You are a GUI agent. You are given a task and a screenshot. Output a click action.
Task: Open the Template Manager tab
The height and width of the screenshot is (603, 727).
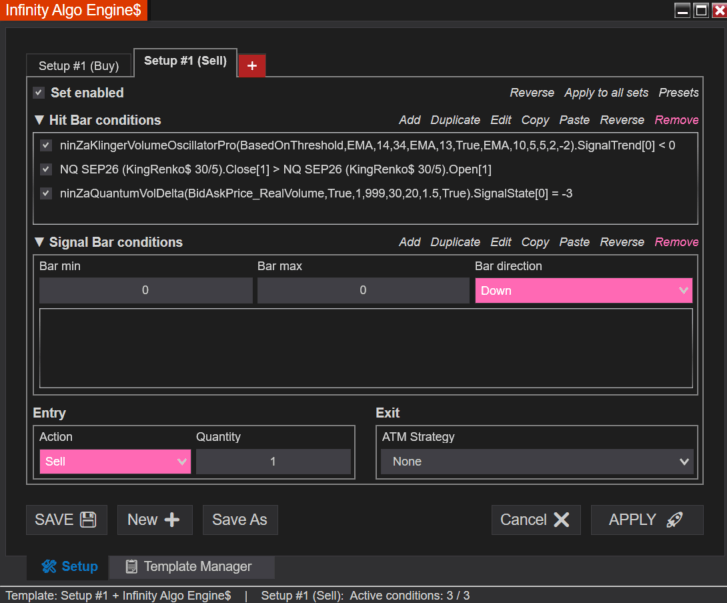(x=191, y=566)
